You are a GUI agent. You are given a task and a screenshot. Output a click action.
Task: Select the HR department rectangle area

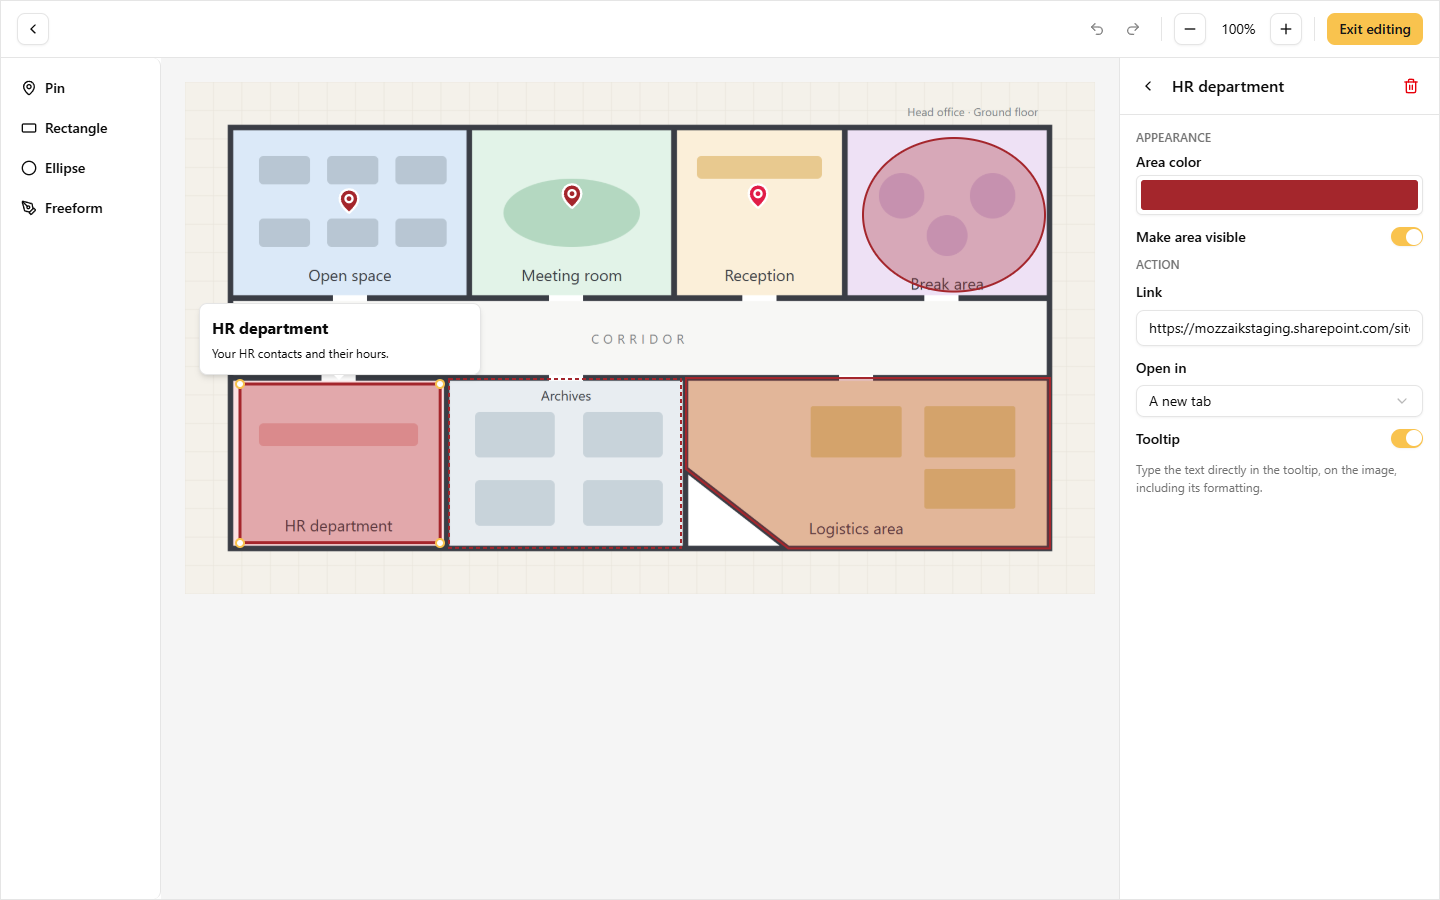pos(340,463)
